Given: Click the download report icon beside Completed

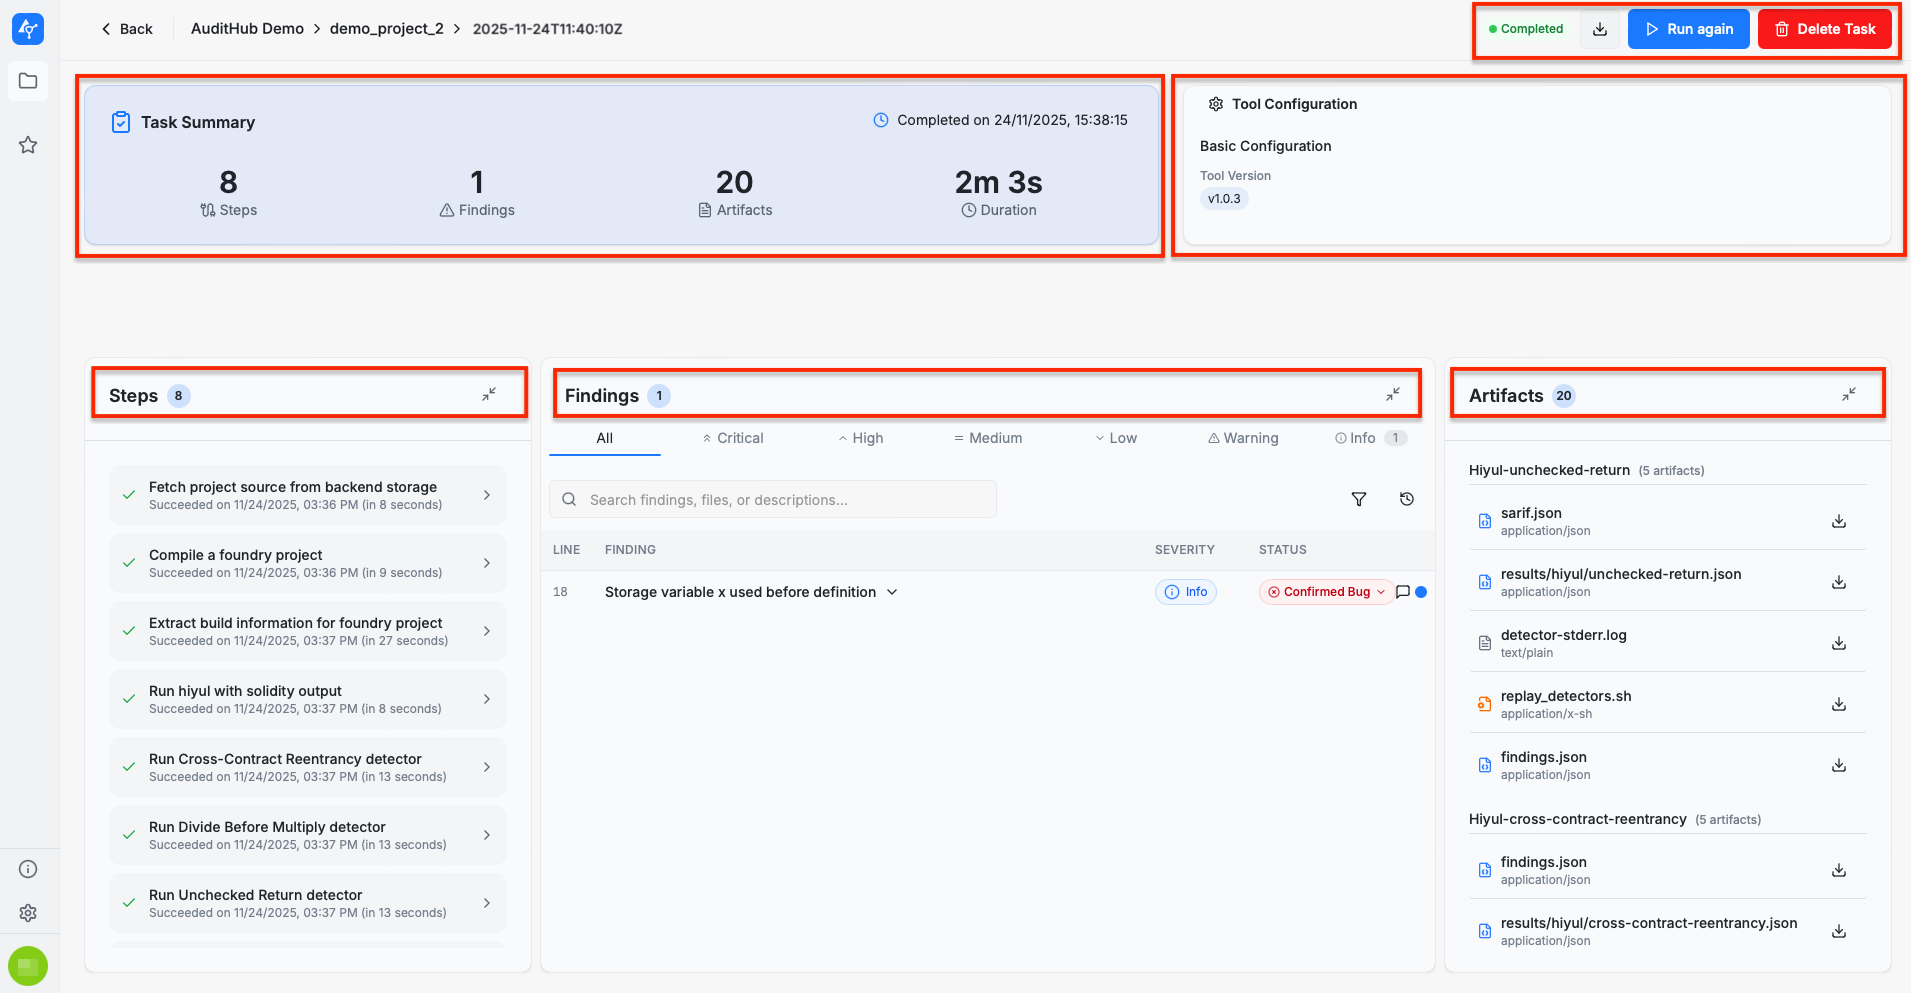Looking at the screenshot, I should point(1600,29).
